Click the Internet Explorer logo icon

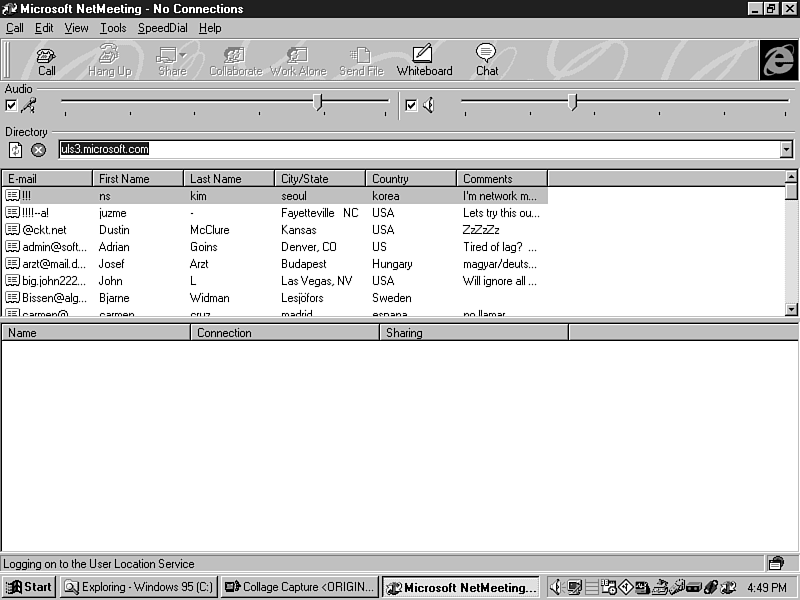coord(778,59)
